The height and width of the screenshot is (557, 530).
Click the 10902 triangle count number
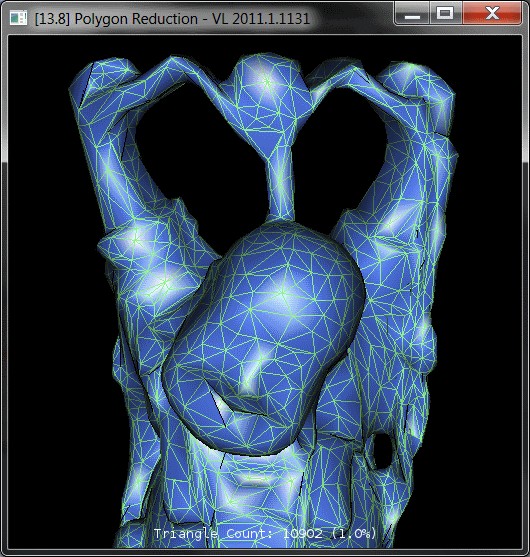(x=303, y=534)
